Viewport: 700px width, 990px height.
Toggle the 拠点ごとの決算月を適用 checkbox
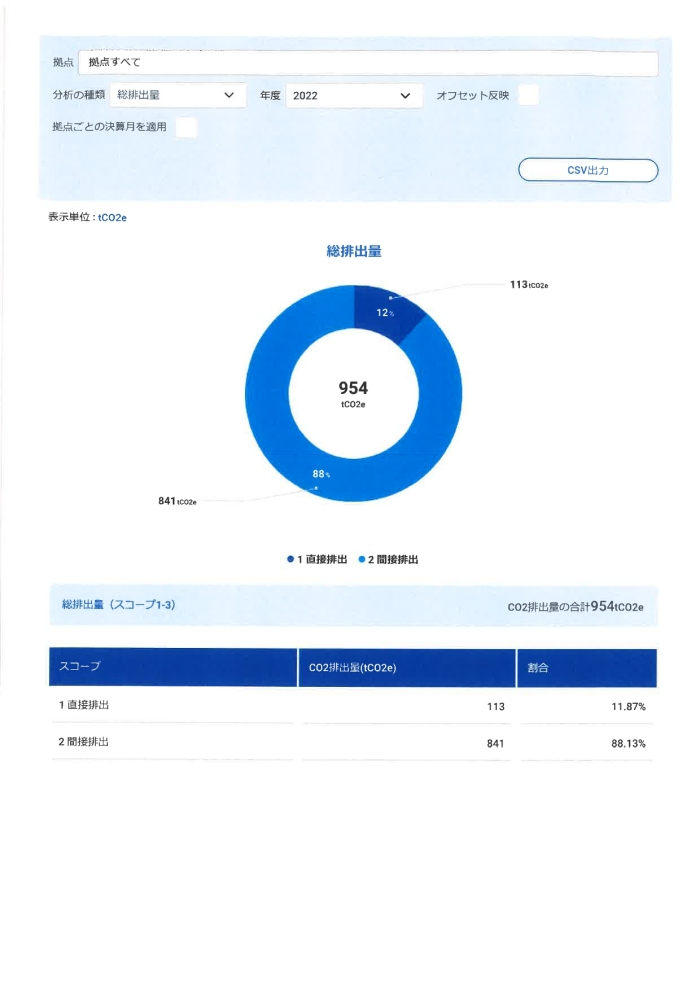point(186,128)
